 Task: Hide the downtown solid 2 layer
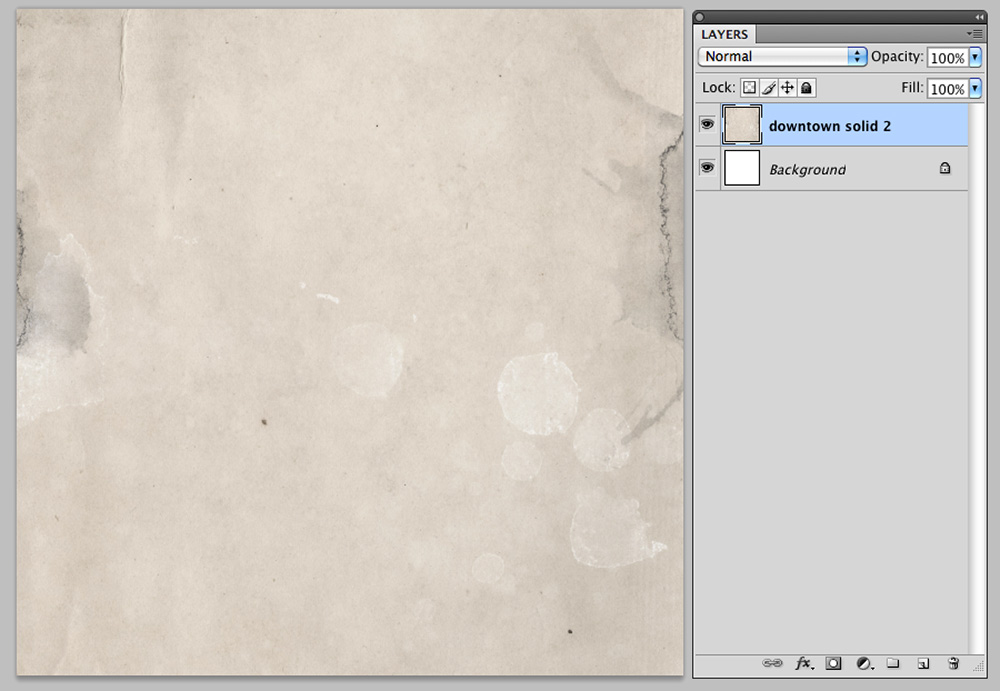tap(707, 124)
